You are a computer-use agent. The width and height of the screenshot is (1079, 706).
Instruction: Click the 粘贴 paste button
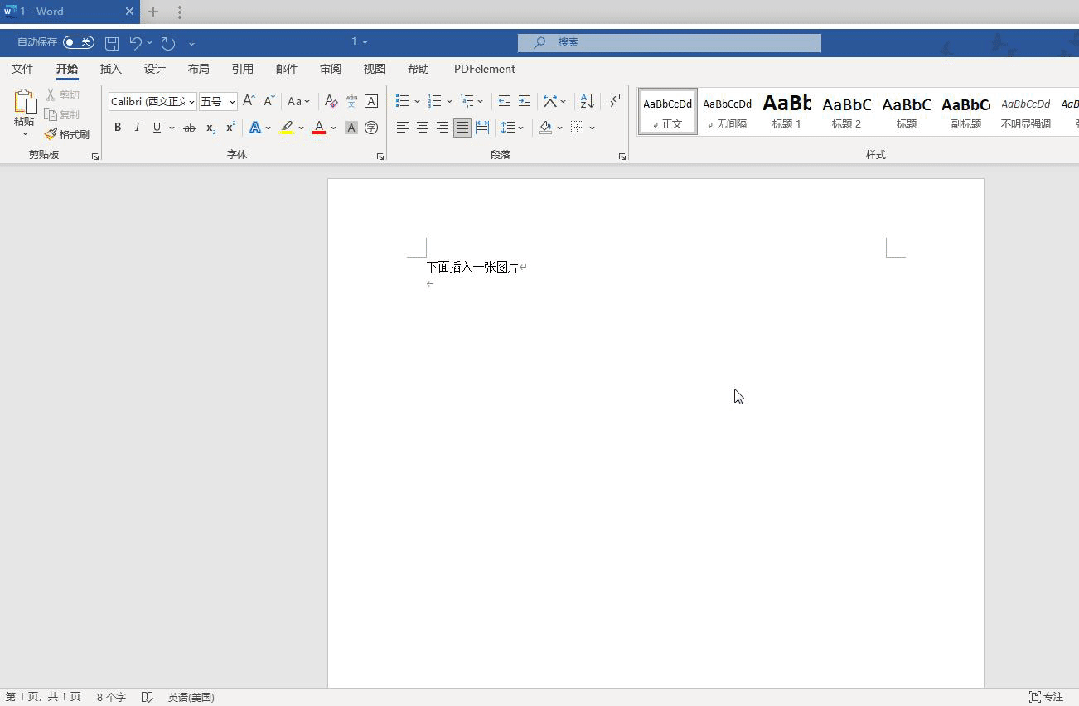click(24, 108)
